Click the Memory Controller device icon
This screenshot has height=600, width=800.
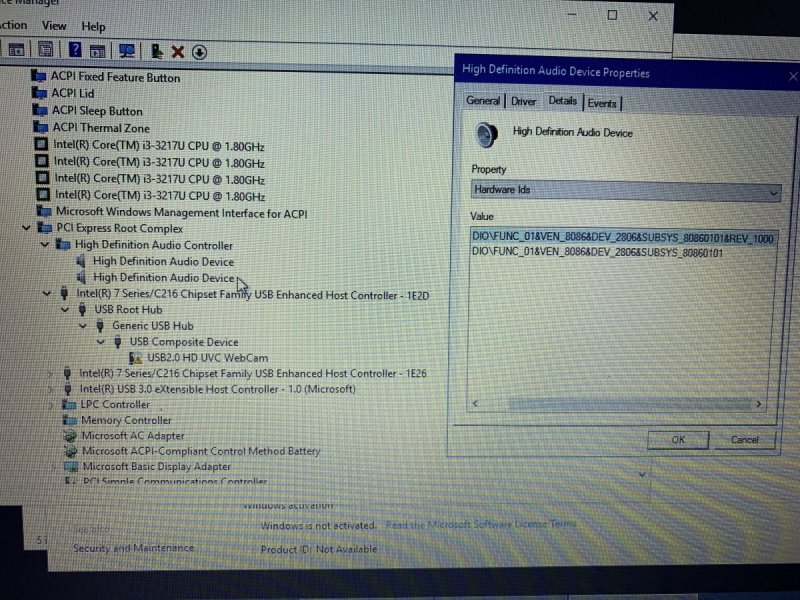69,420
